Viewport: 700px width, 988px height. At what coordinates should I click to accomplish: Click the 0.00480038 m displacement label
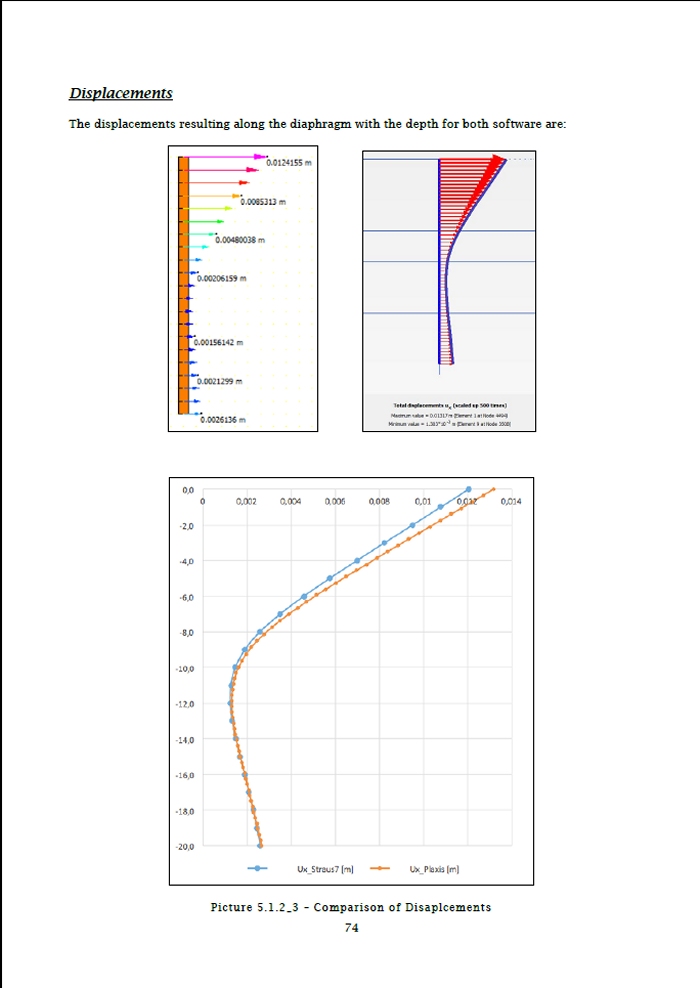click(239, 240)
